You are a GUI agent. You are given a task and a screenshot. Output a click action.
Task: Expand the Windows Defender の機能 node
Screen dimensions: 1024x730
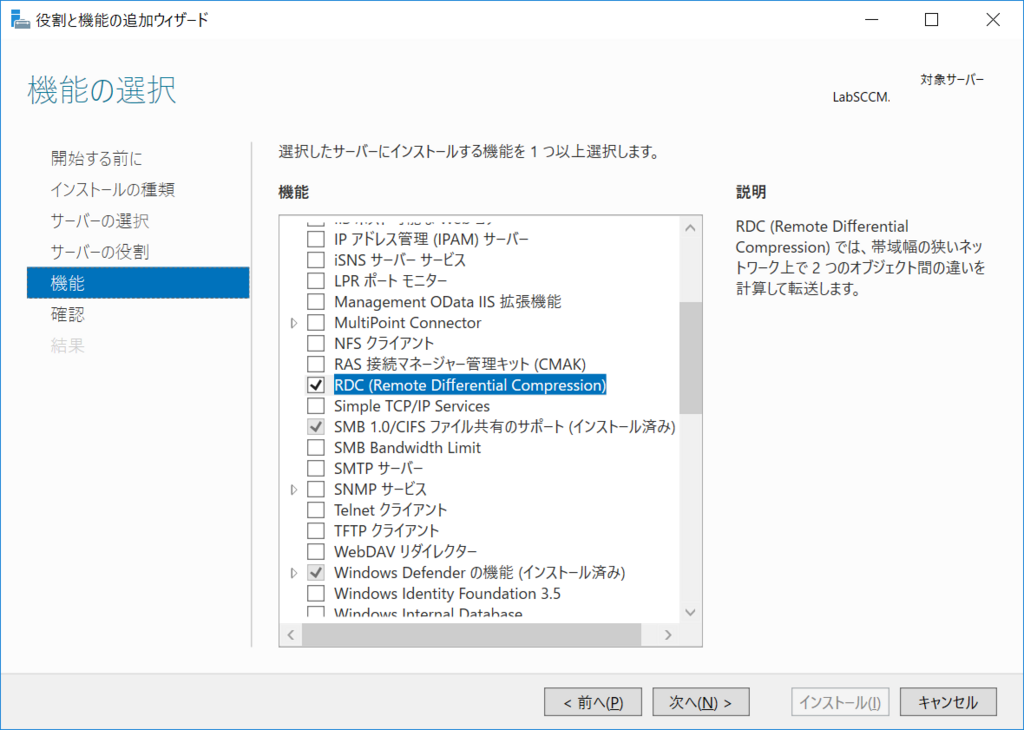click(x=294, y=573)
